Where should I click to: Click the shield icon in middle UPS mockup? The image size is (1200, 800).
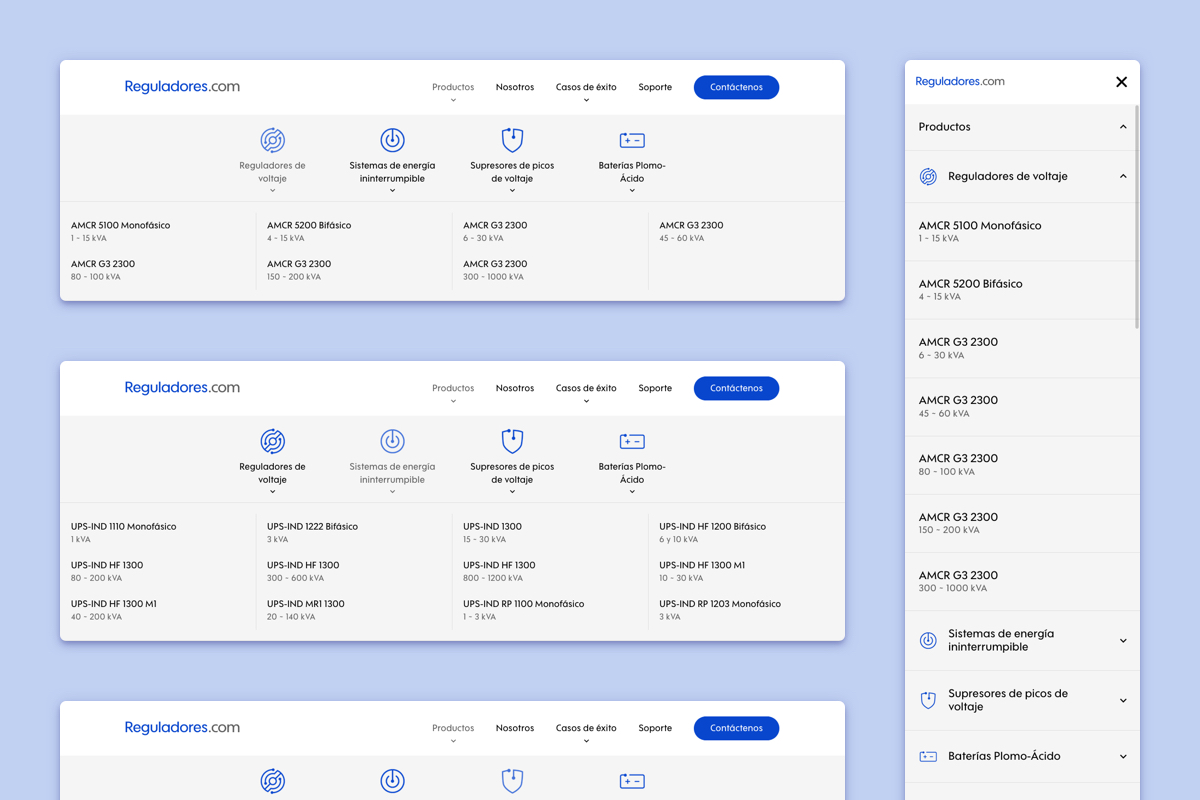coord(512,441)
